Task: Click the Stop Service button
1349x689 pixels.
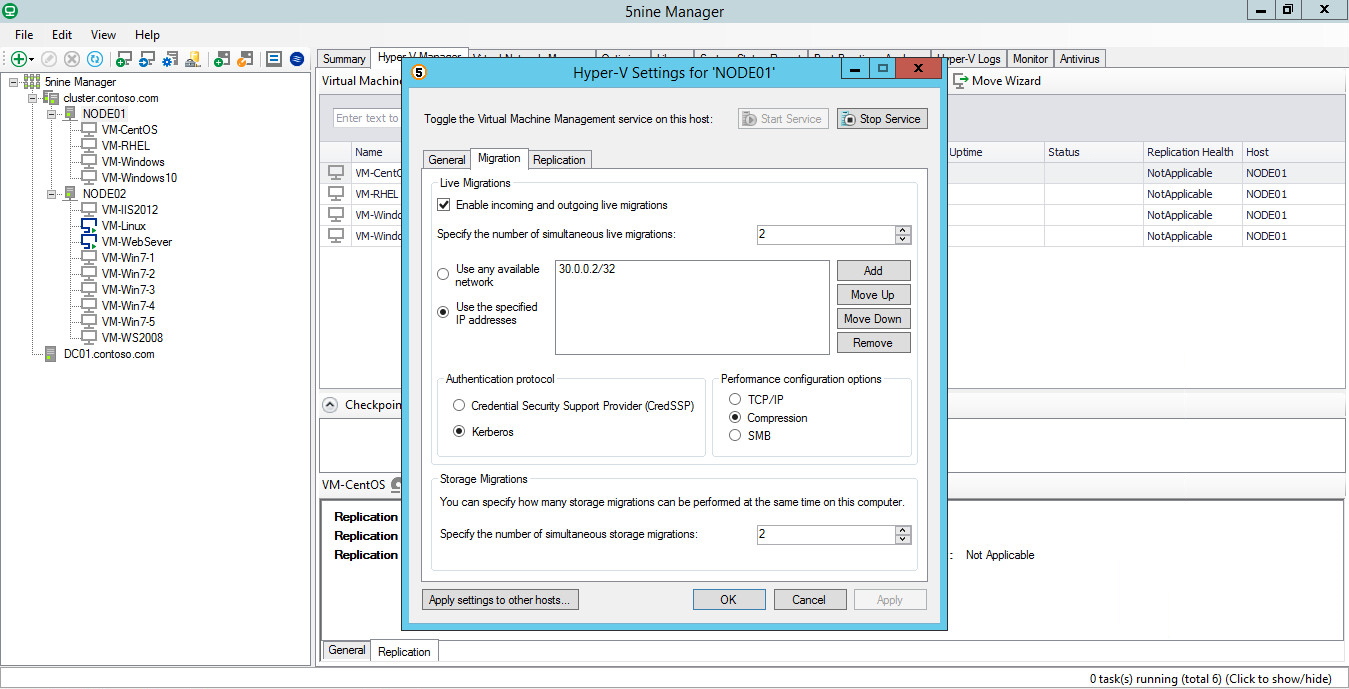Action: point(882,119)
